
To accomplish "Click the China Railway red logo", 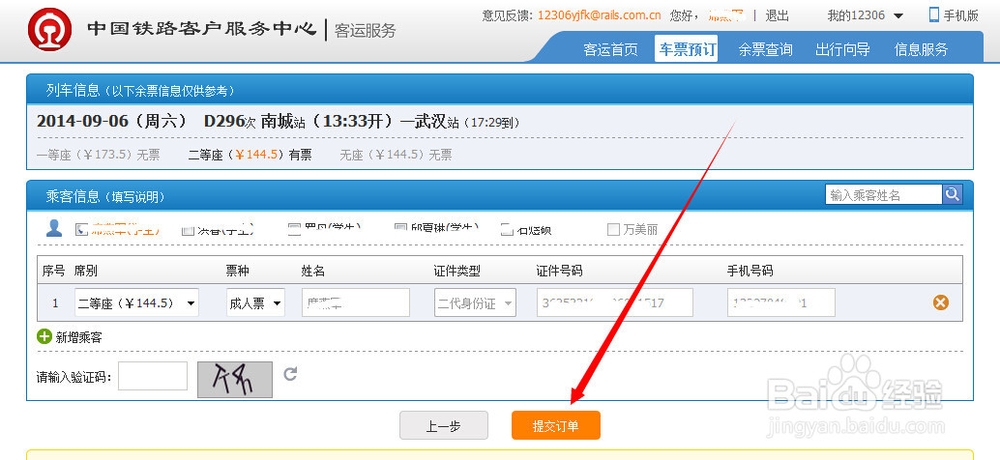I will pyautogui.click(x=50, y=29).
